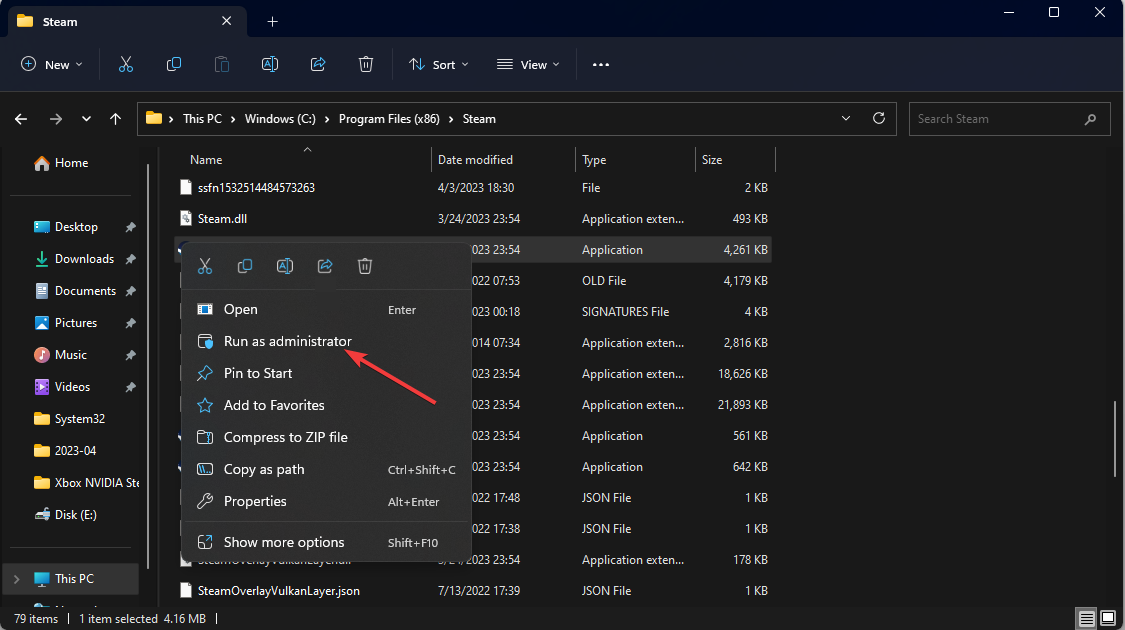Viewport: 1125px width, 630px height.
Task: Unpin Pictures from quick access
Action: (x=131, y=323)
